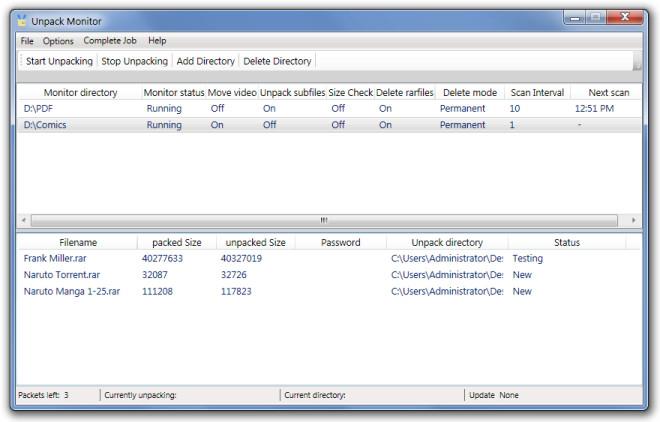Sort files by packed Size header
Screen dimensions: 660x422
[177, 242]
